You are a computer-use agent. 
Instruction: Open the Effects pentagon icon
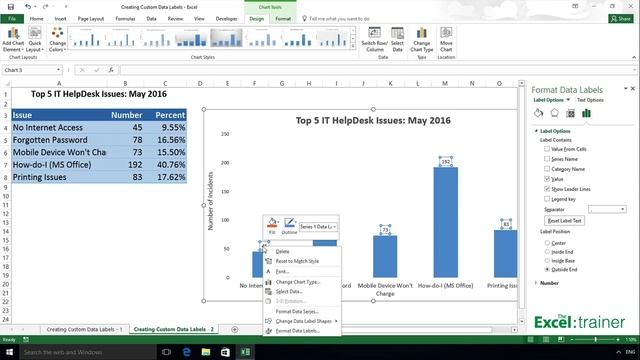(x=554, y=113)
